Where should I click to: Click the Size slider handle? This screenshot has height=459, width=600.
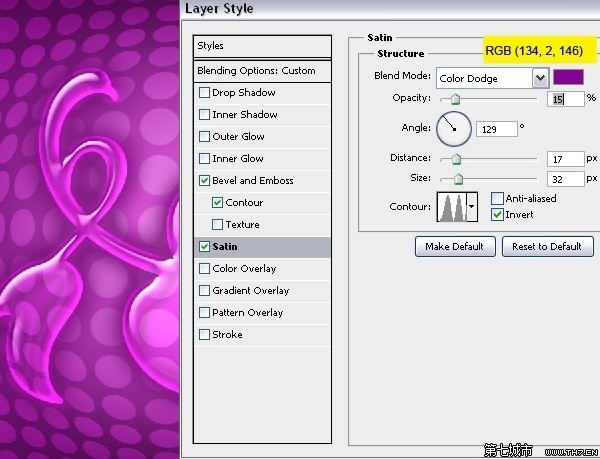pos(459,179)
